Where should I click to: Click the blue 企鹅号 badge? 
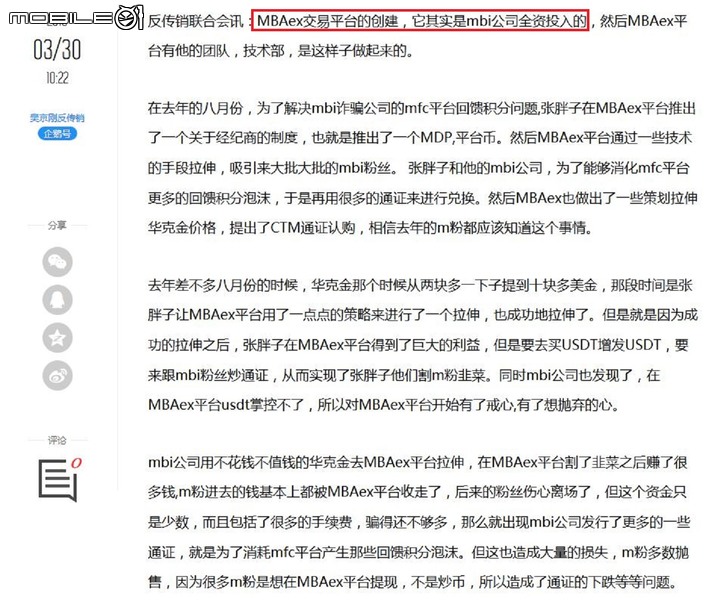click(x=57, y=134)
